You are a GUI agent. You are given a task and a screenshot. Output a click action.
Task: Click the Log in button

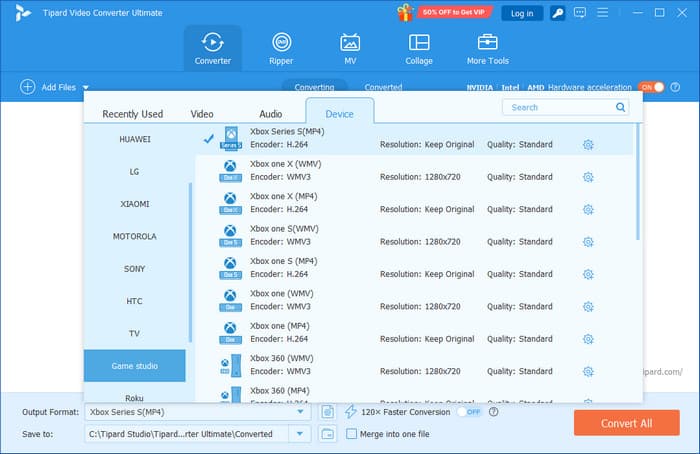[x=522, y=13]
